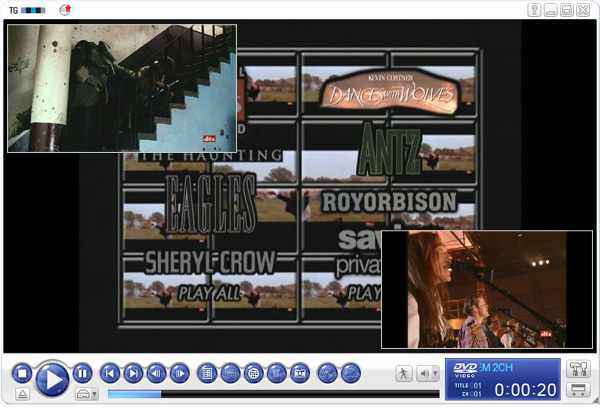Change audio language with globe icon

coord(254,373)
